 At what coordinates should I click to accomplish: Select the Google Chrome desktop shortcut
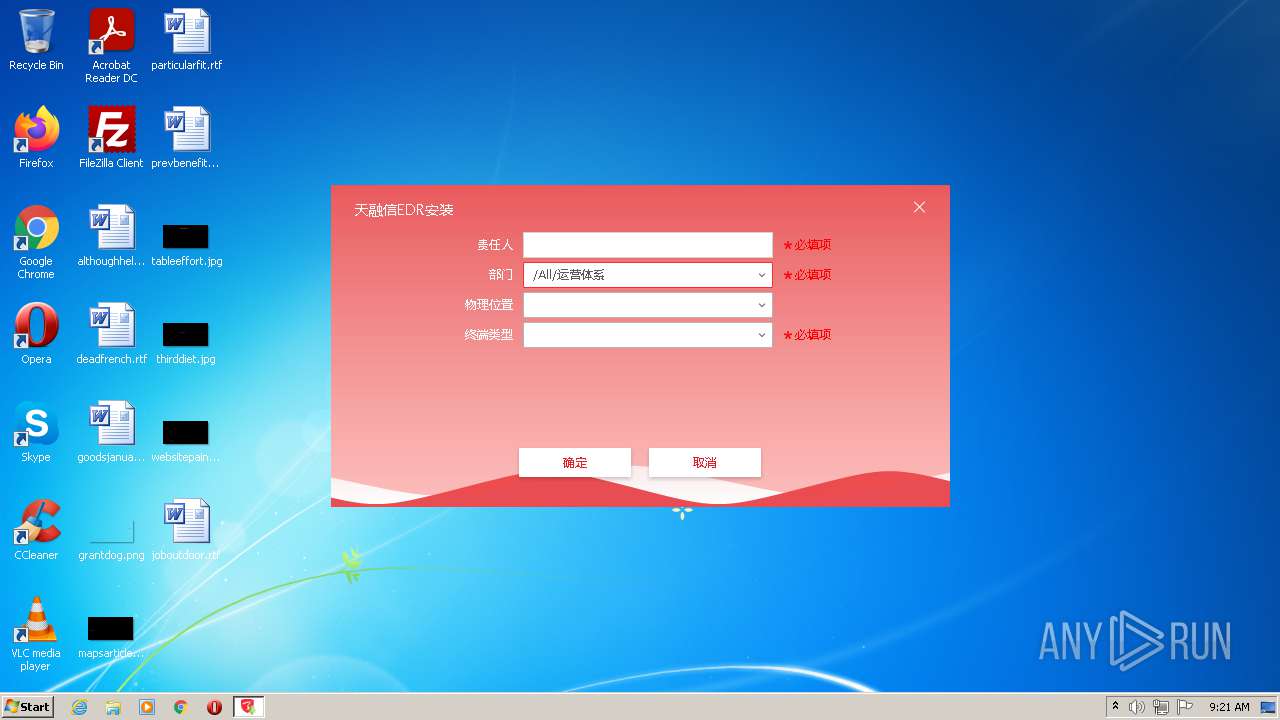pyautogui.click(x=36, y=242)
